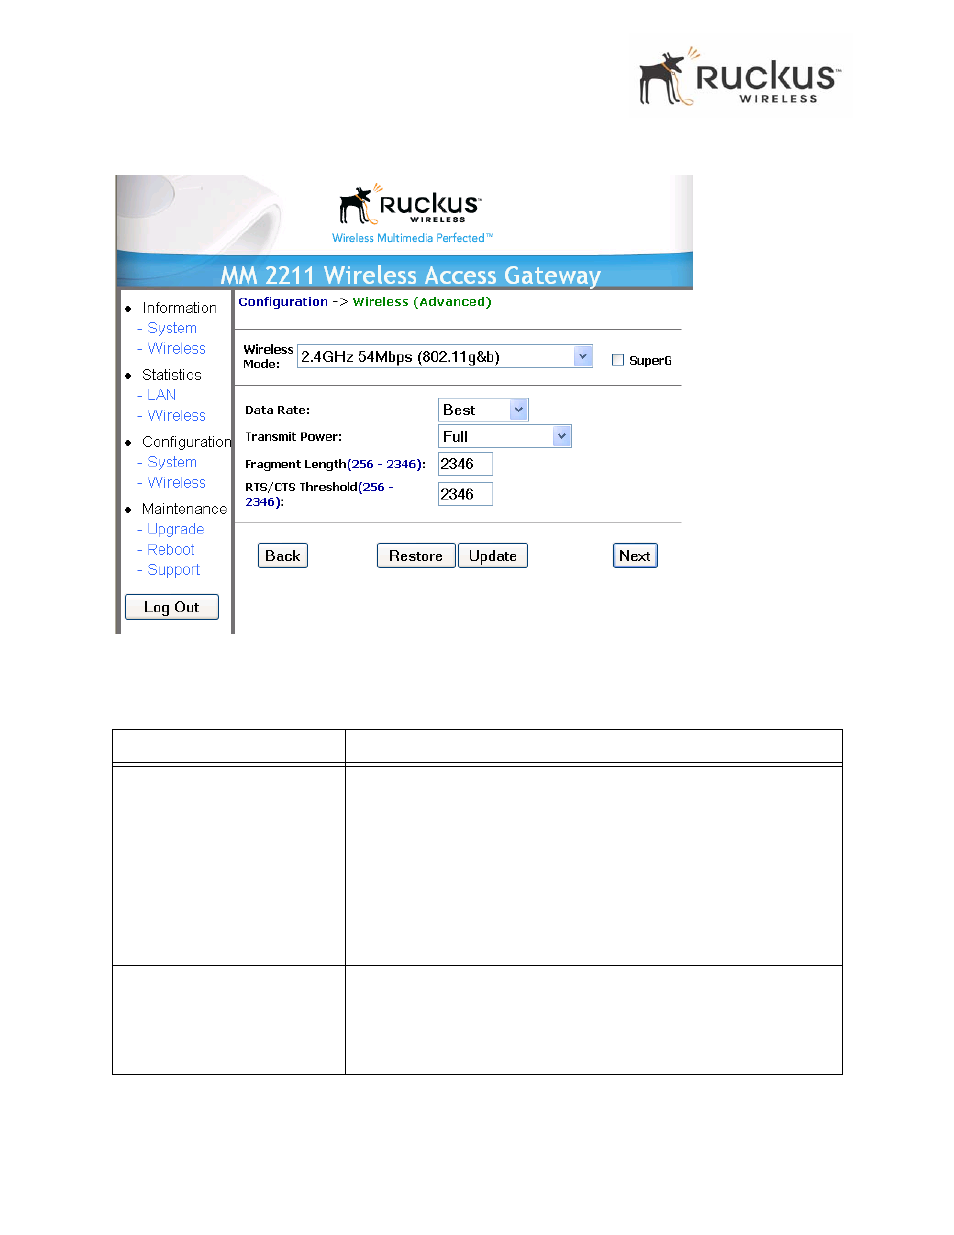Viewport: 954px width, 1235px height.
Task: Click the Ruckus Wireless logo at page top
Action: 740,76
